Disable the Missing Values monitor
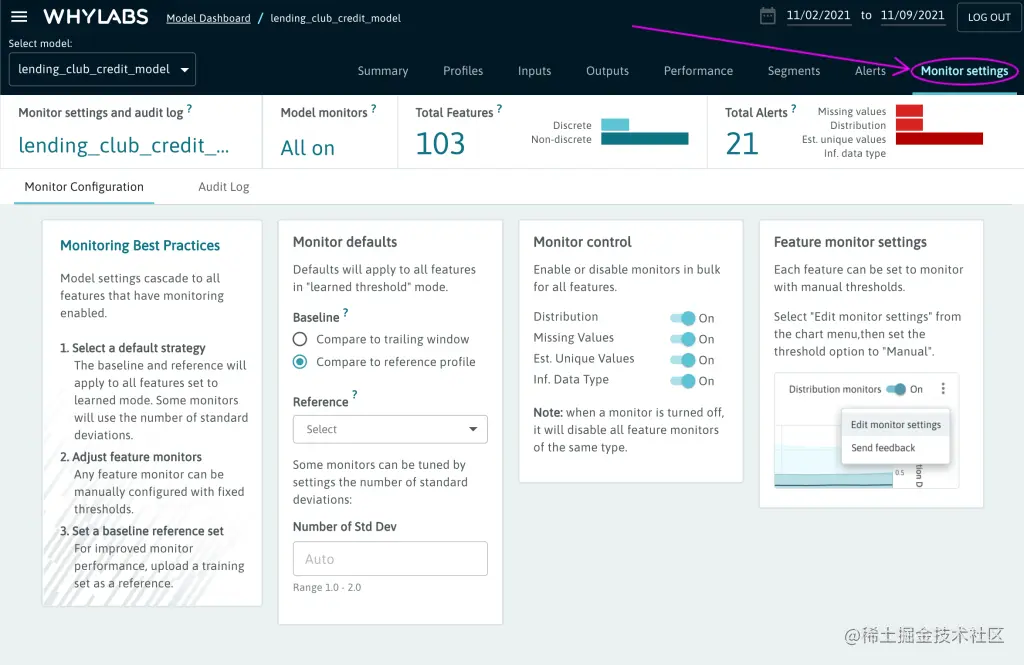The image size is (1024, 665). tap(683, 339)
